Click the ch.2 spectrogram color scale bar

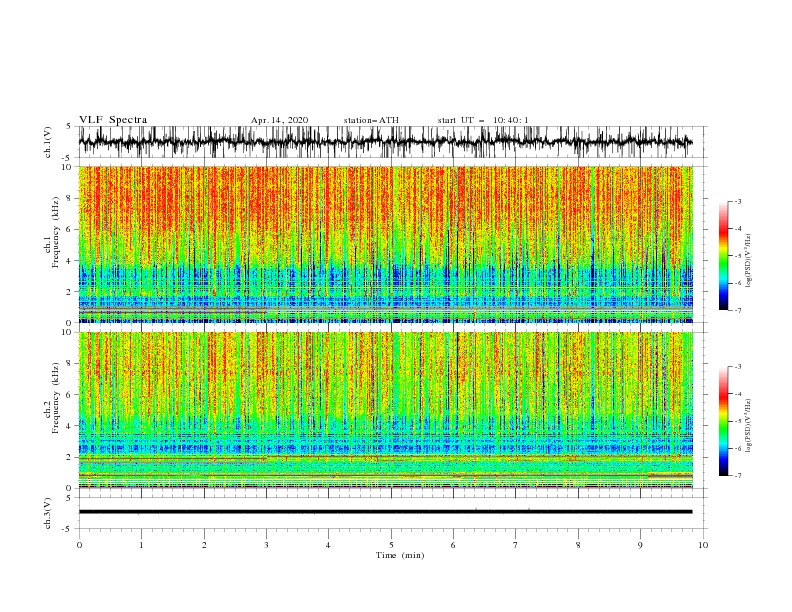[x=723, y=421]
